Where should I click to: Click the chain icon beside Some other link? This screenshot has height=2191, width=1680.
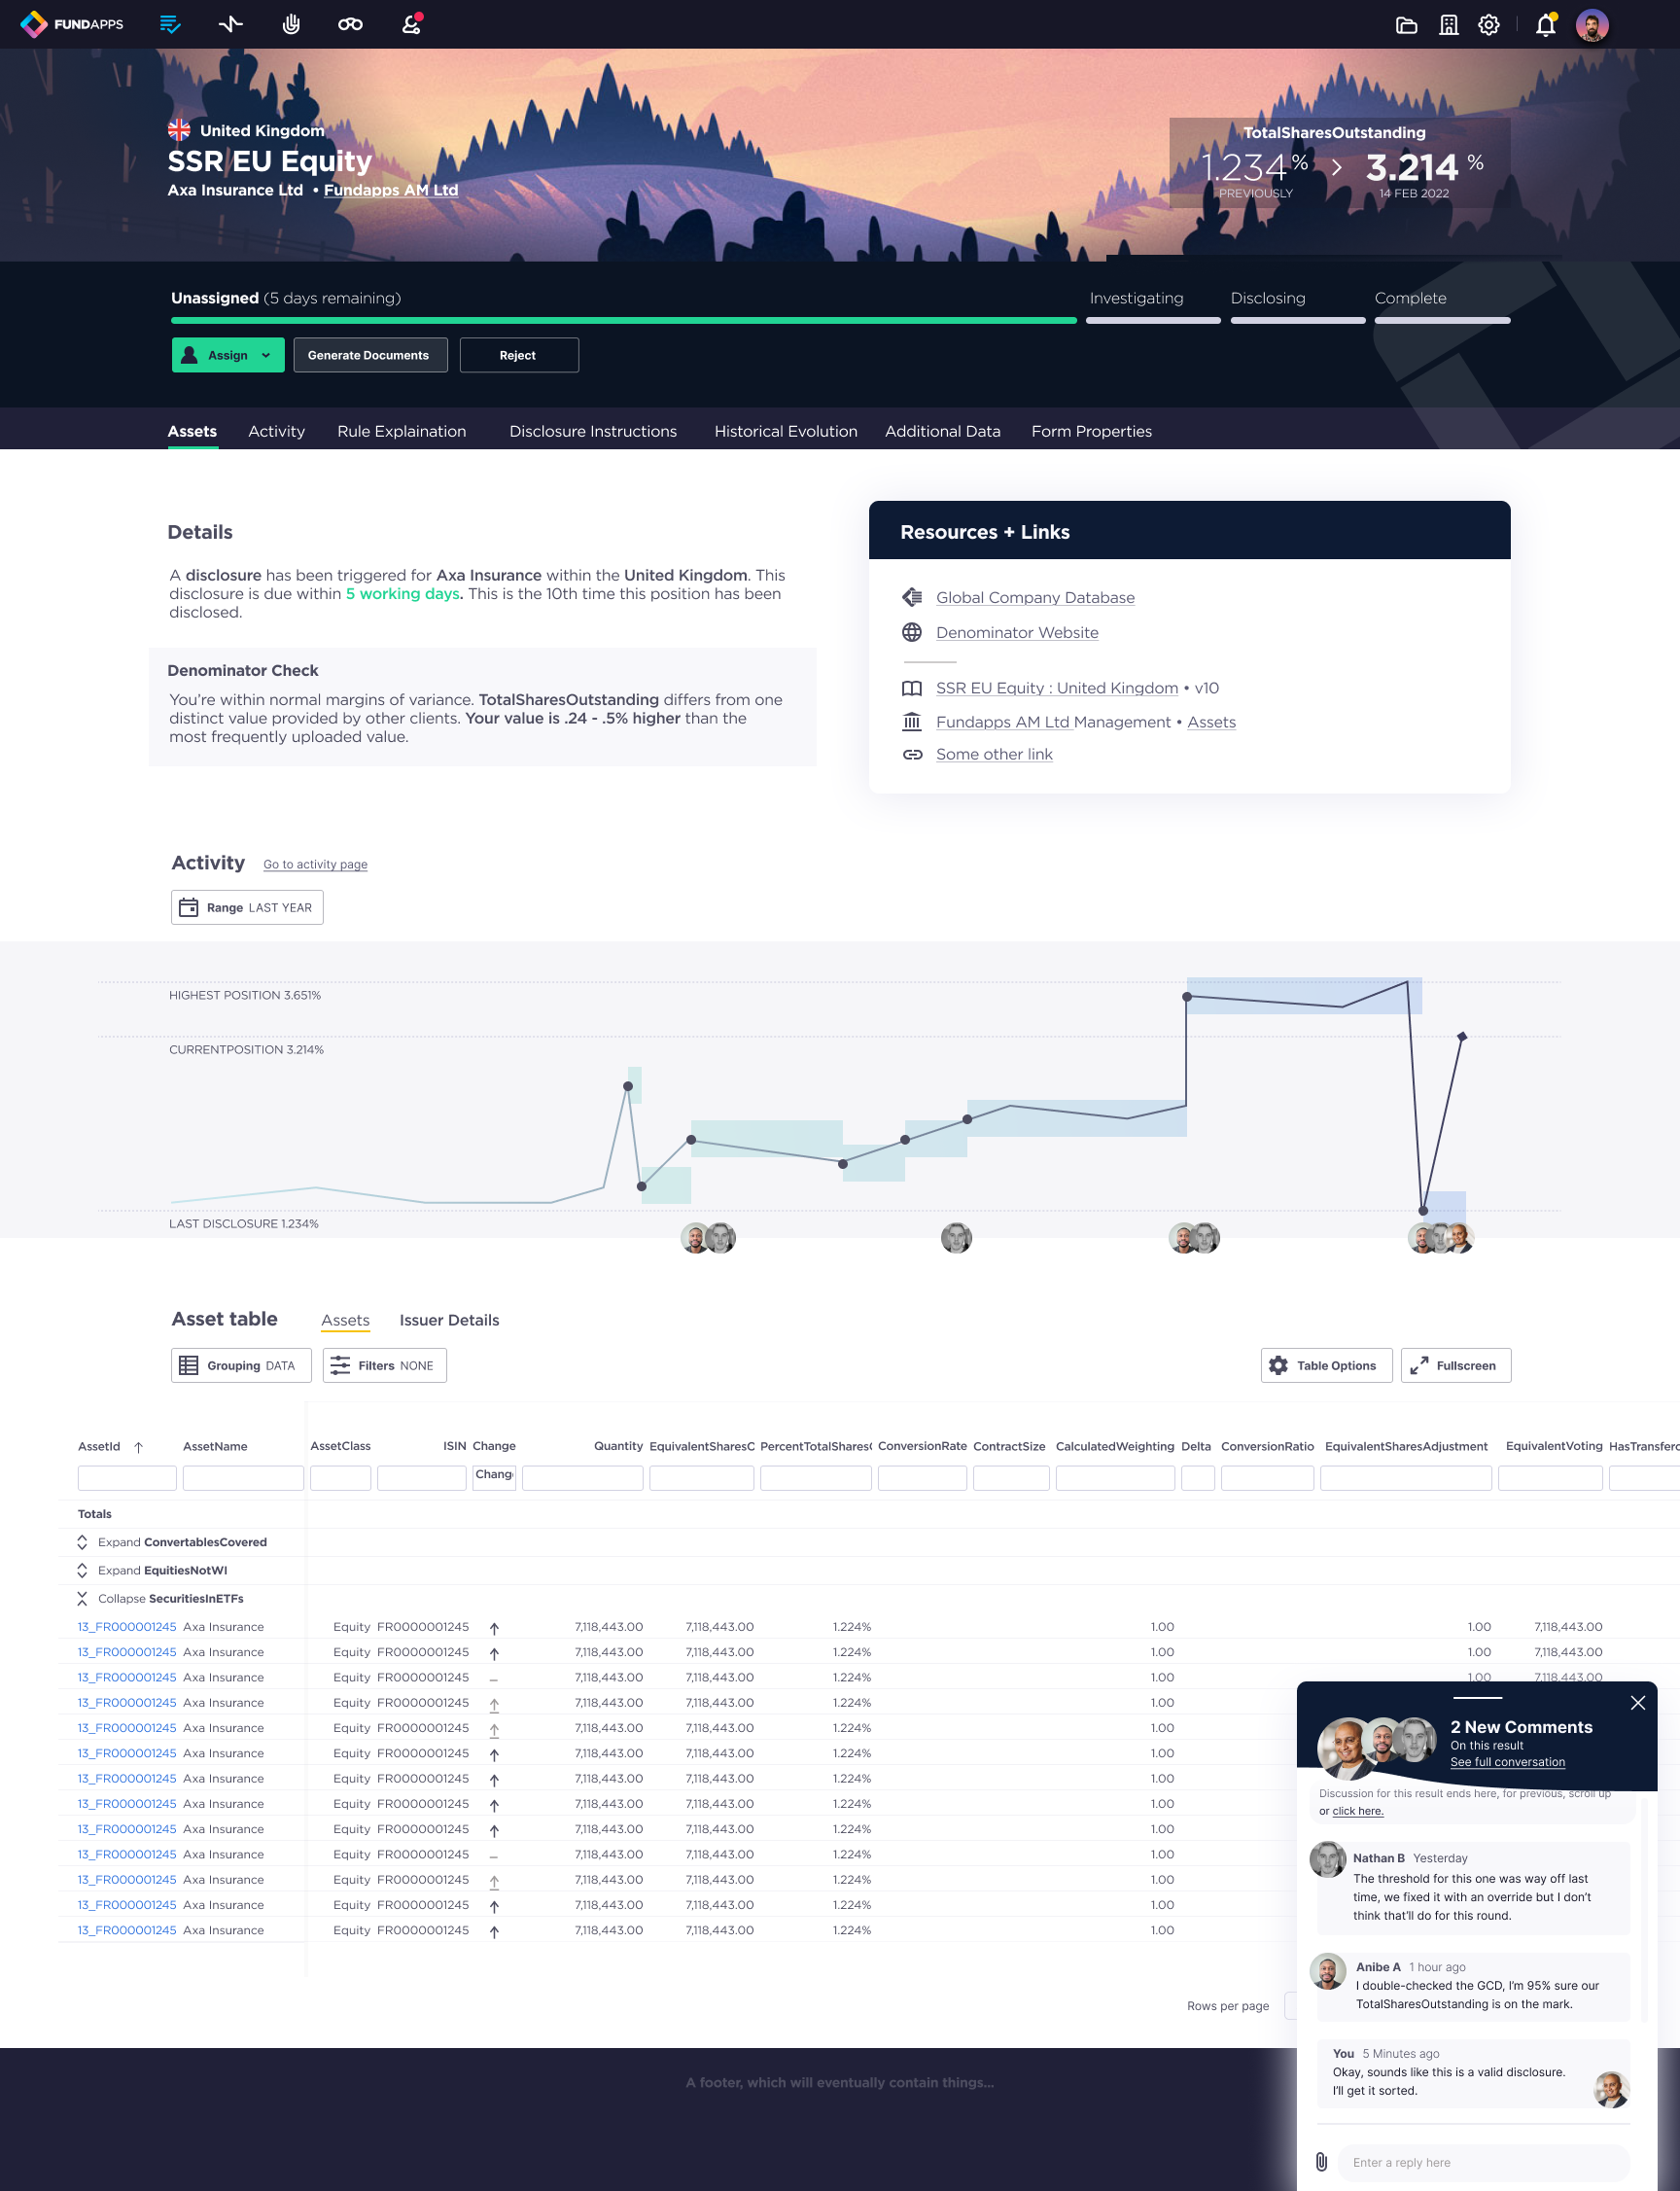pos(912,754)
